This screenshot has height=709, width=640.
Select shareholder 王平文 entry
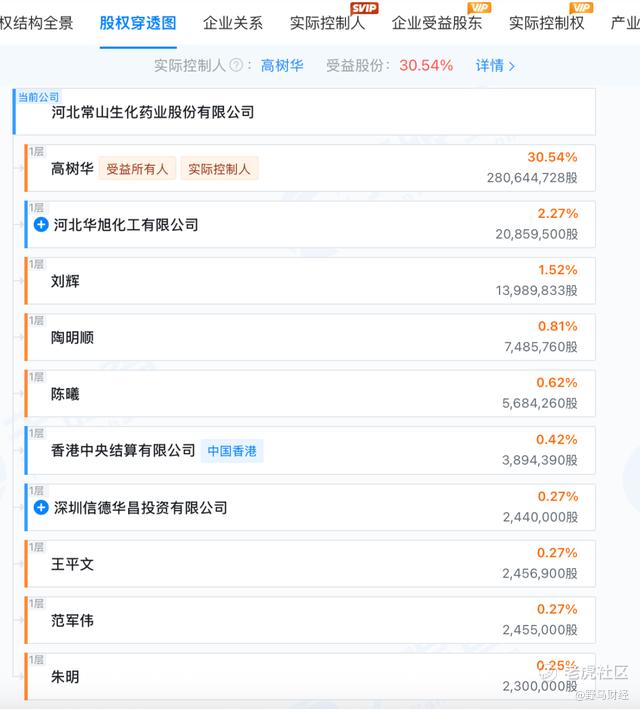point(72,565)
